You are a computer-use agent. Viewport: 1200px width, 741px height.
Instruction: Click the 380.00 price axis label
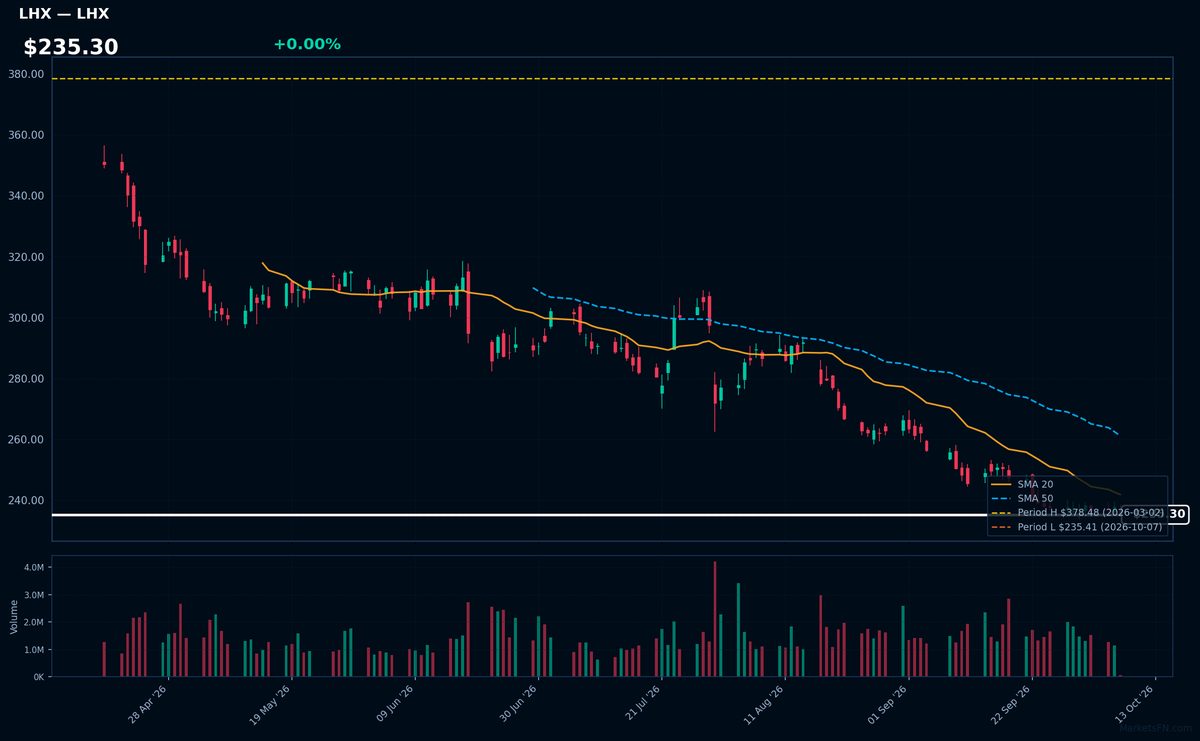pos(26,74)
